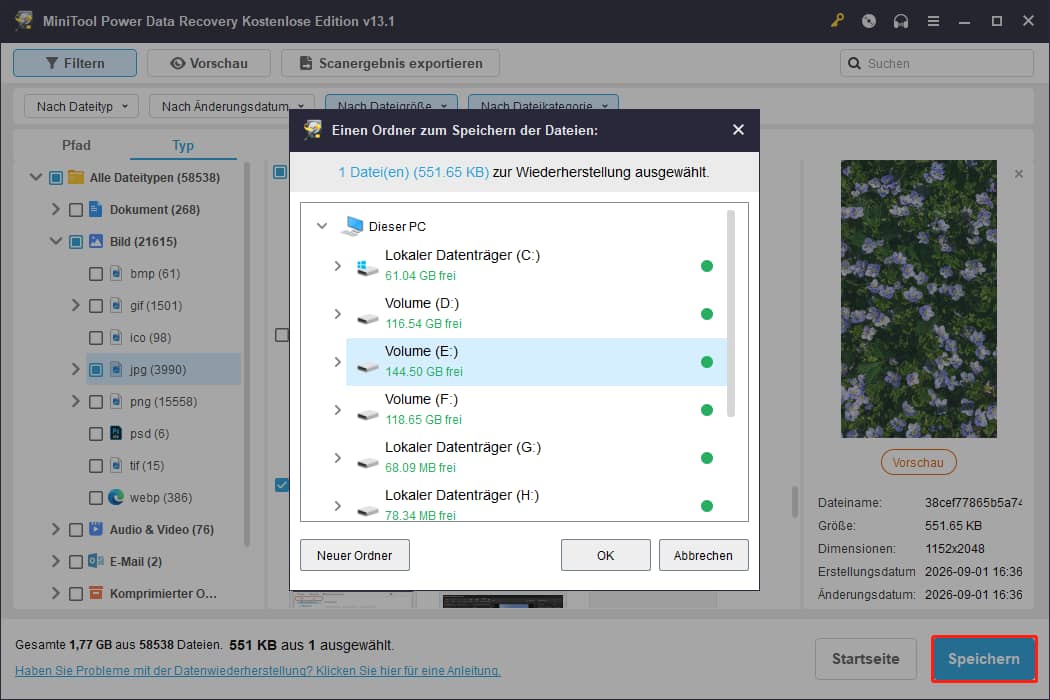Open the hamburger menu icon
Screen dimensions: 1050x700
[x=933, y=21]
